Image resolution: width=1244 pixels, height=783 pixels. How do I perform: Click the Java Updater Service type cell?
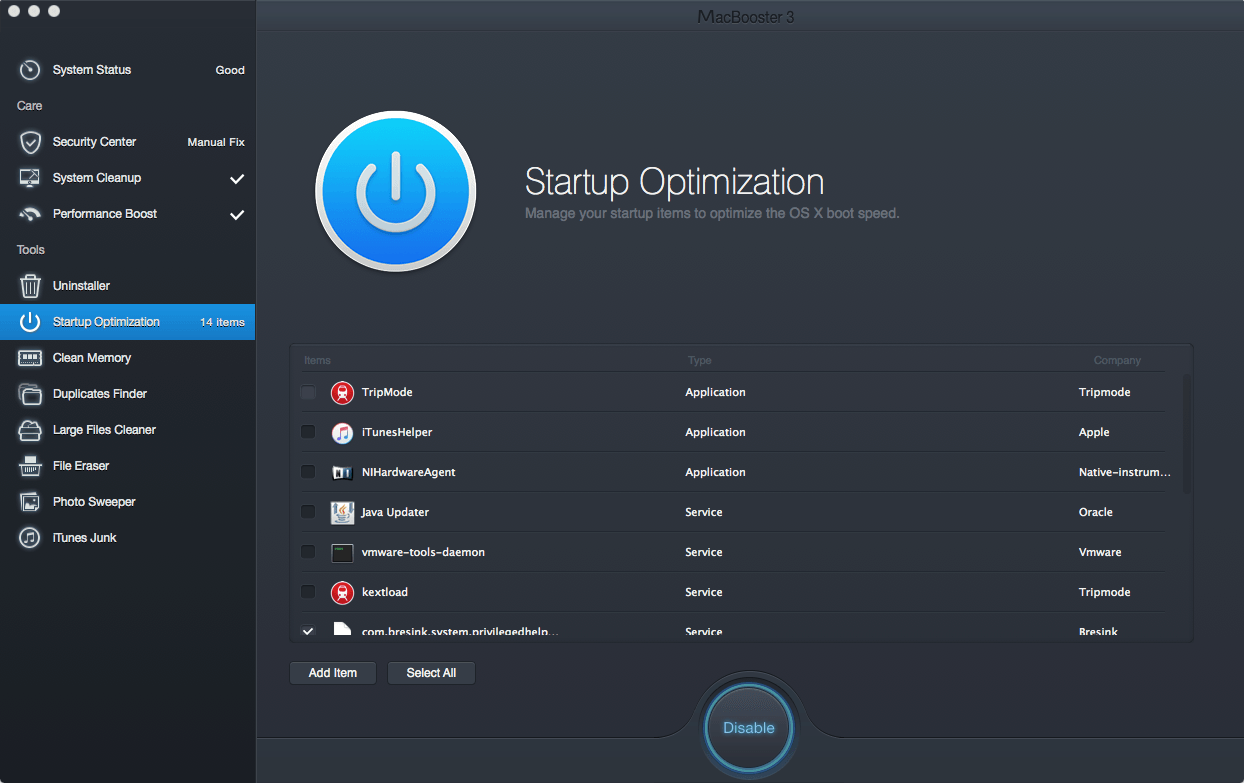704,512
